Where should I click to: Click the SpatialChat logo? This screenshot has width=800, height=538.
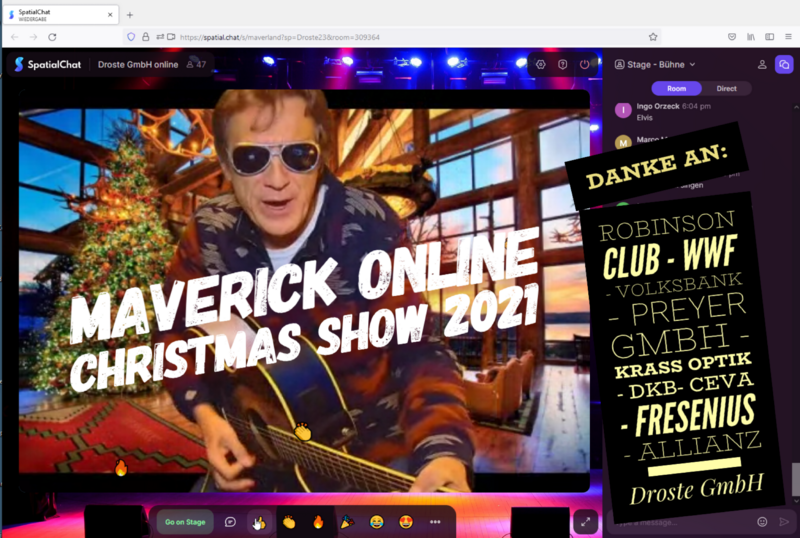point(47,64)
